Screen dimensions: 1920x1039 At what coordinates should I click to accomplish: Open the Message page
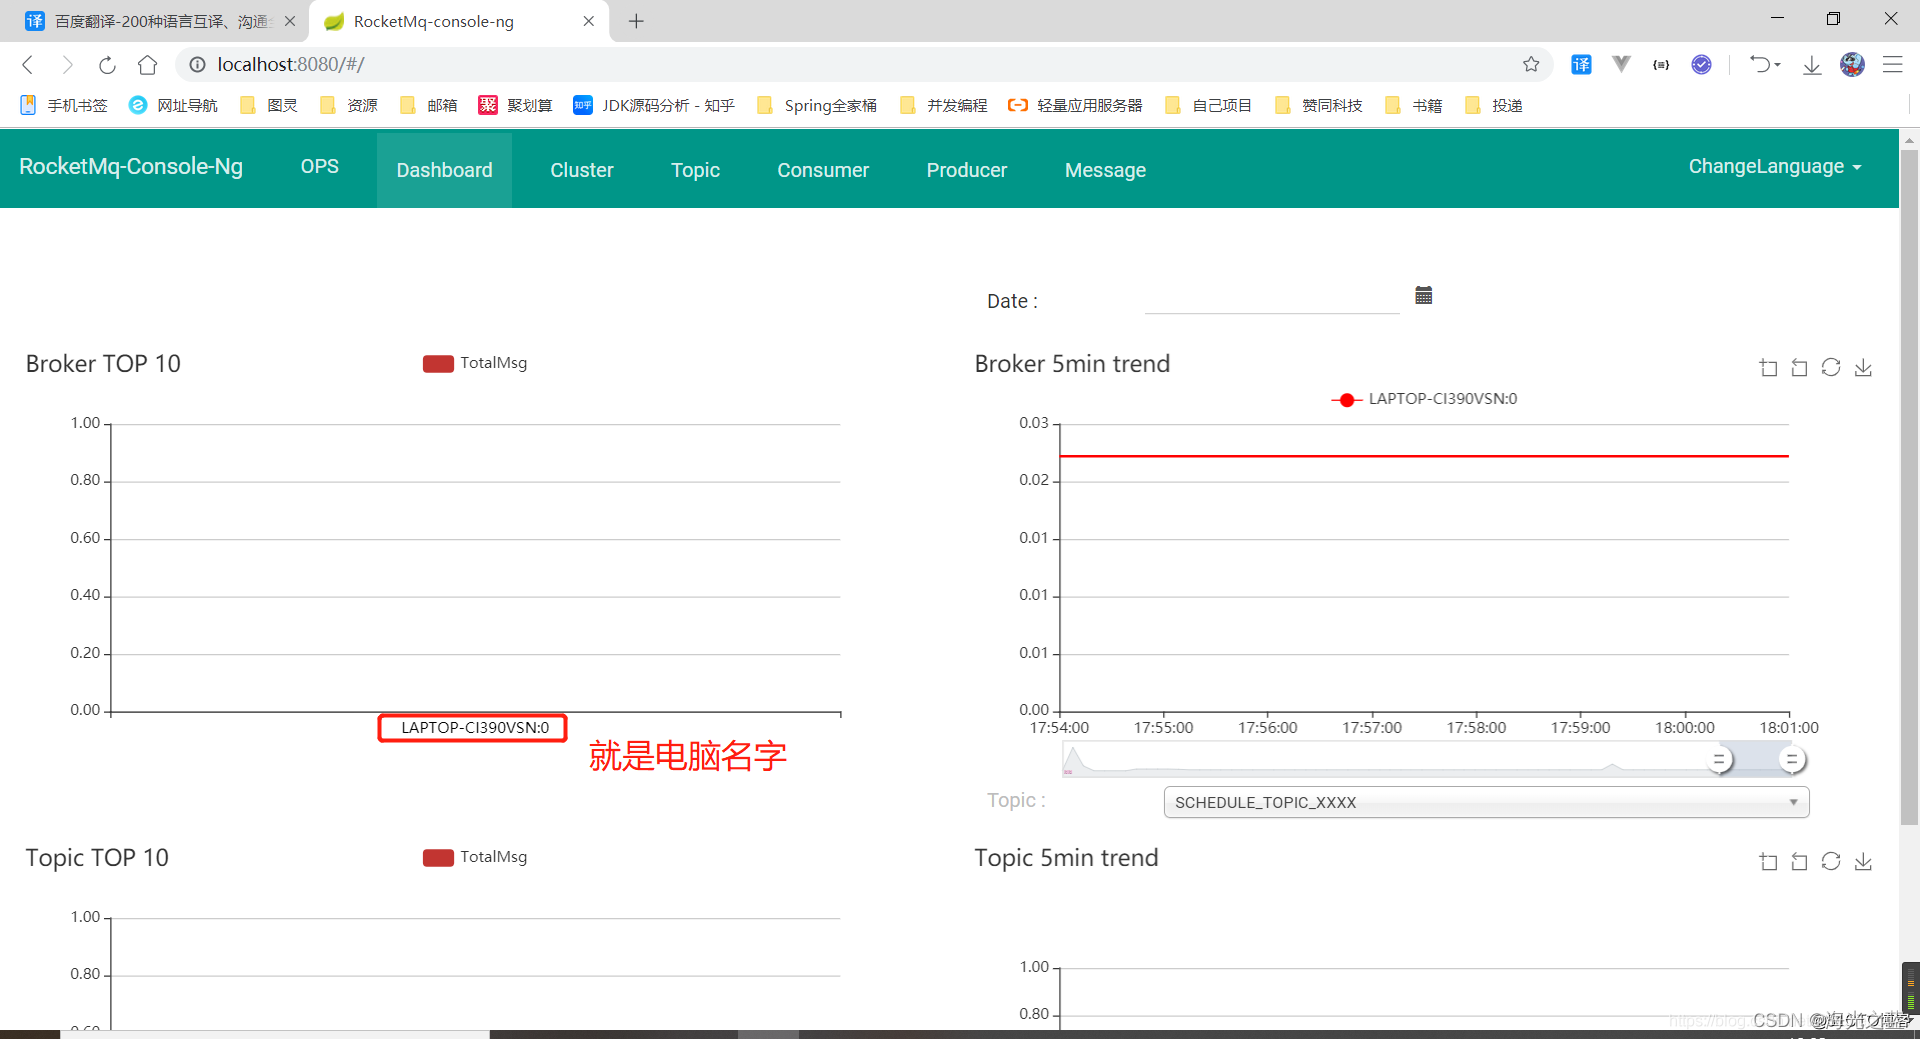[x=1105, y=170]
